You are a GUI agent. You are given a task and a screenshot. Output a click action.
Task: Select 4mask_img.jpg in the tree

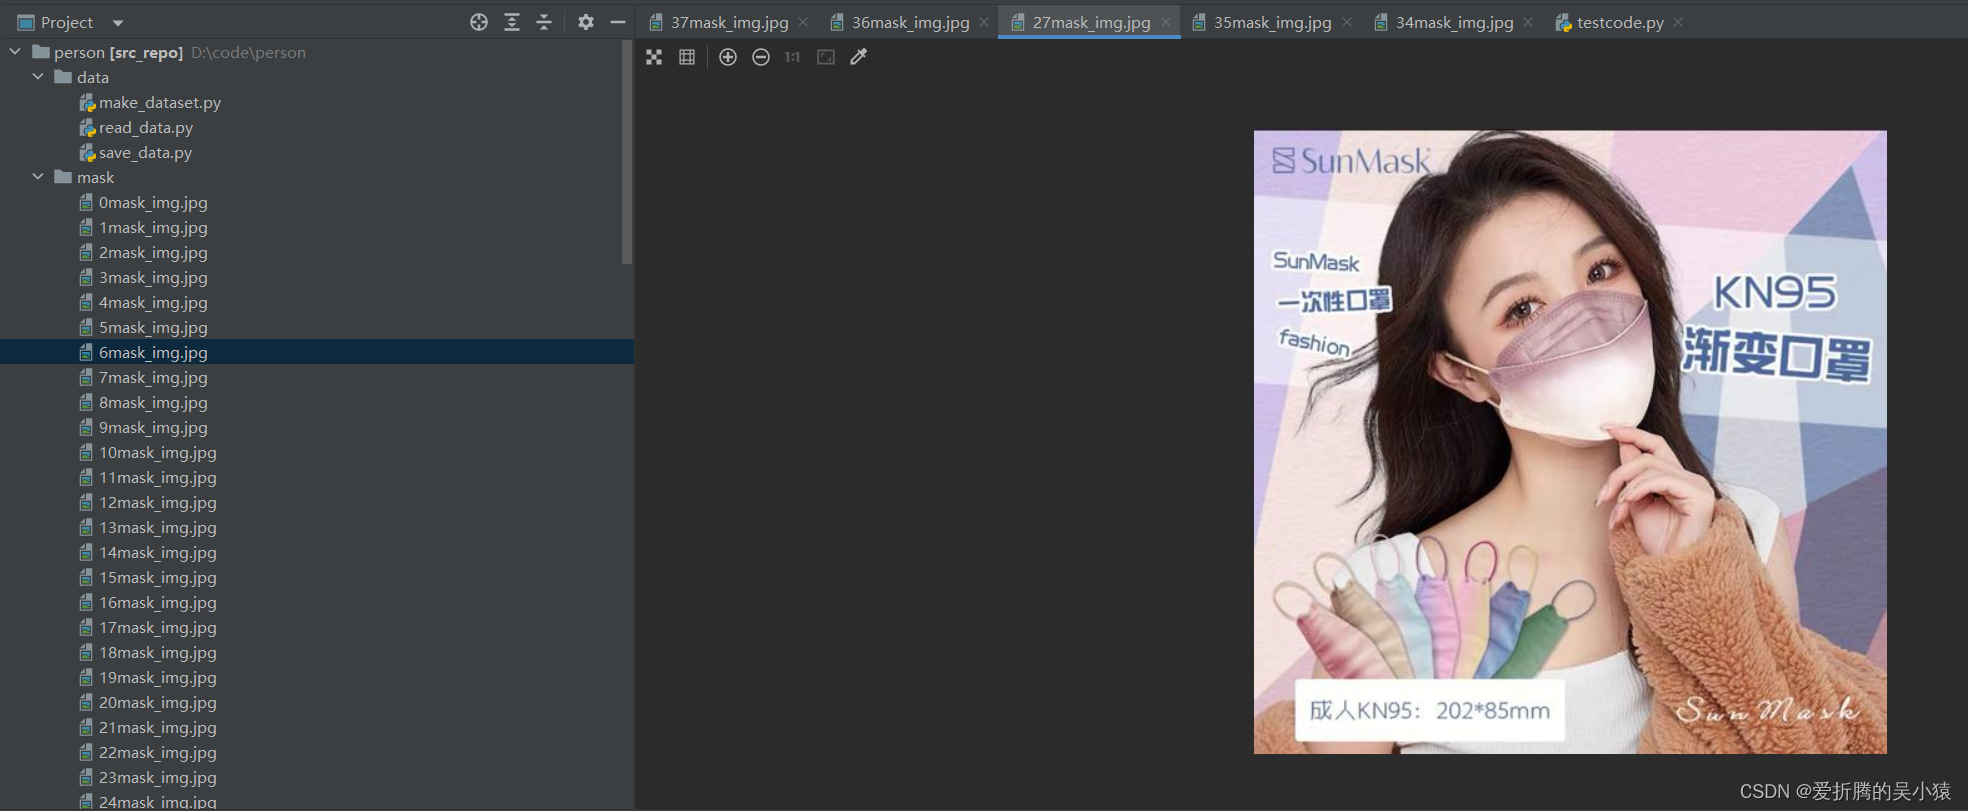click(x=153, y=302)
